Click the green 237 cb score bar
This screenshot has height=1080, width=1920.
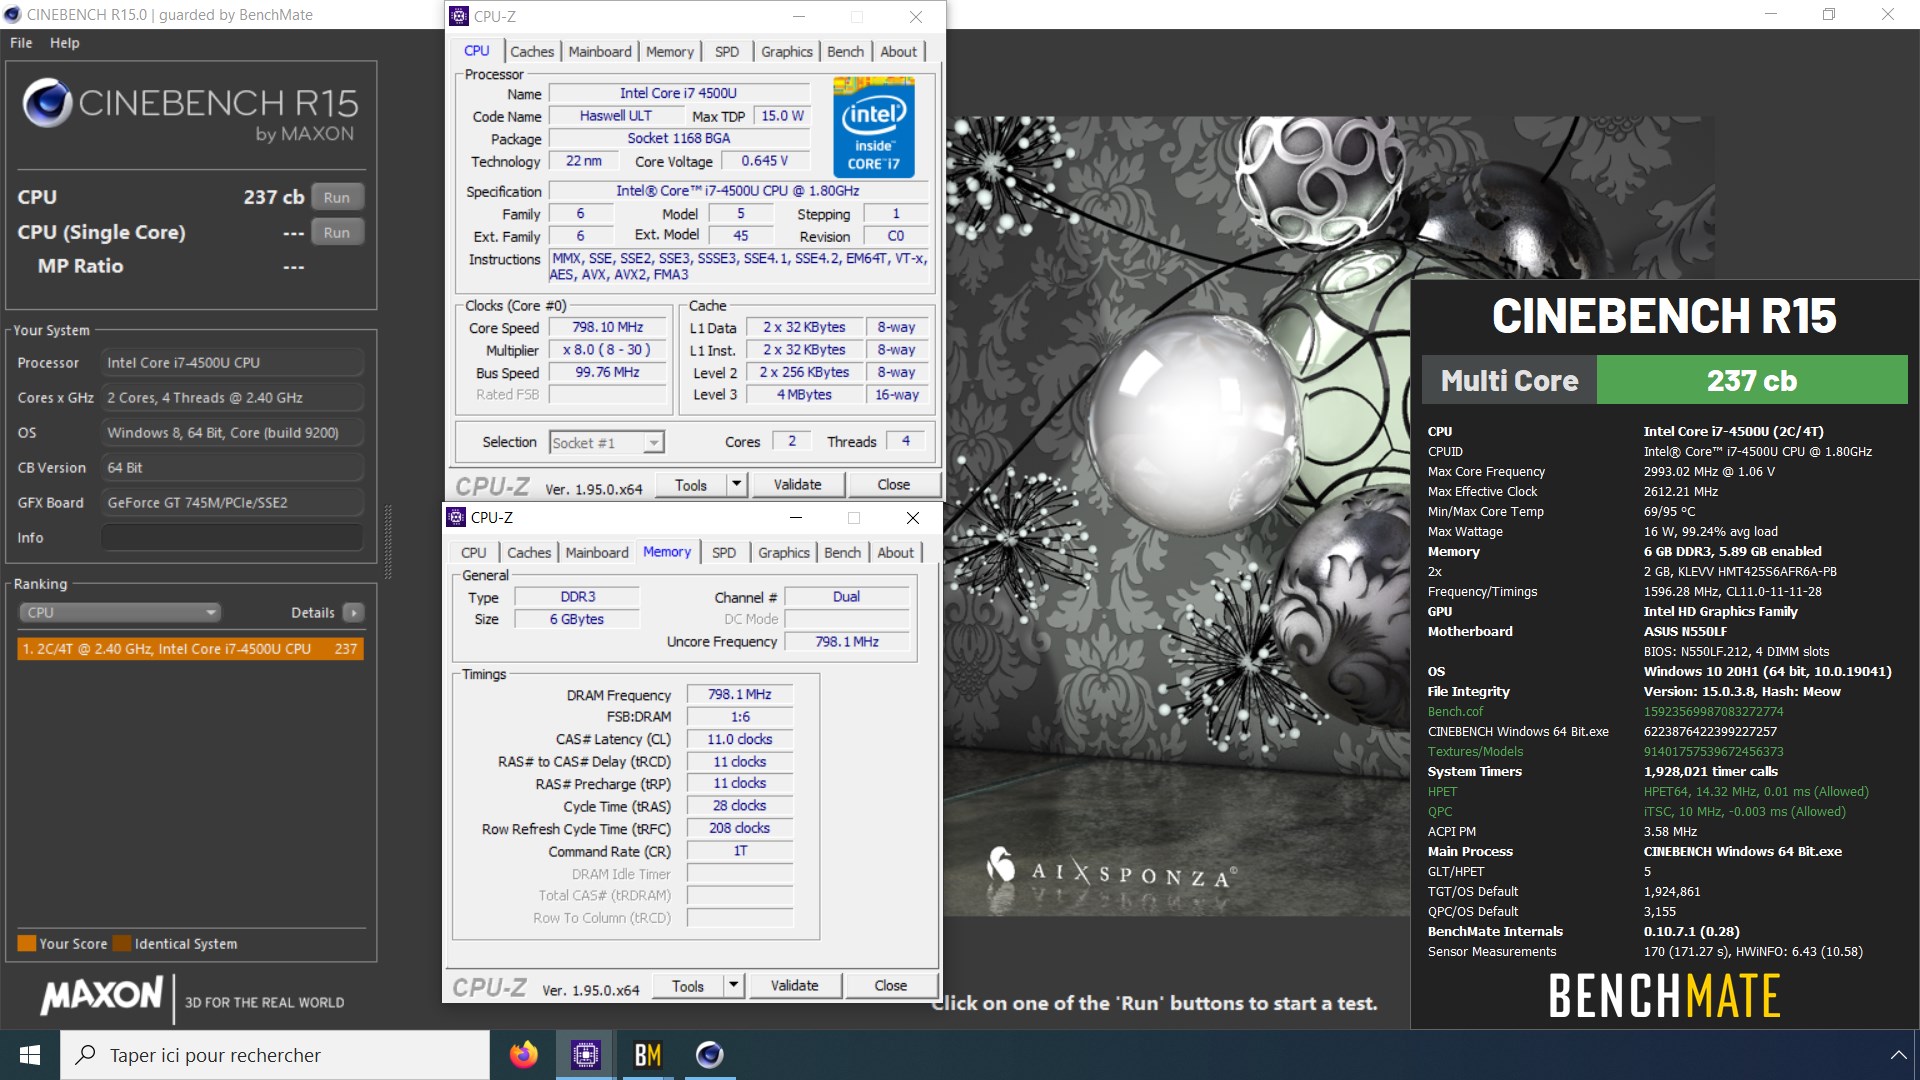(1752, 380)
